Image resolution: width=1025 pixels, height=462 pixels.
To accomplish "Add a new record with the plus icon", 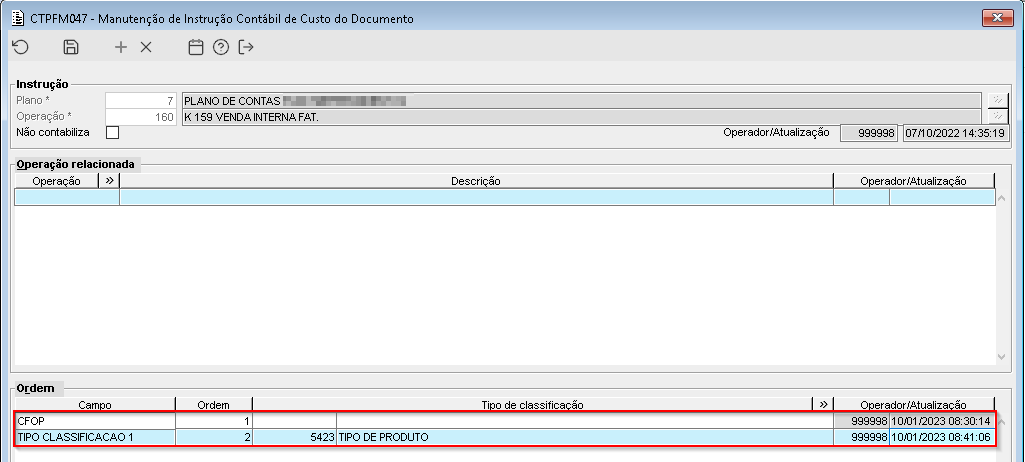I will coord(120,47).
